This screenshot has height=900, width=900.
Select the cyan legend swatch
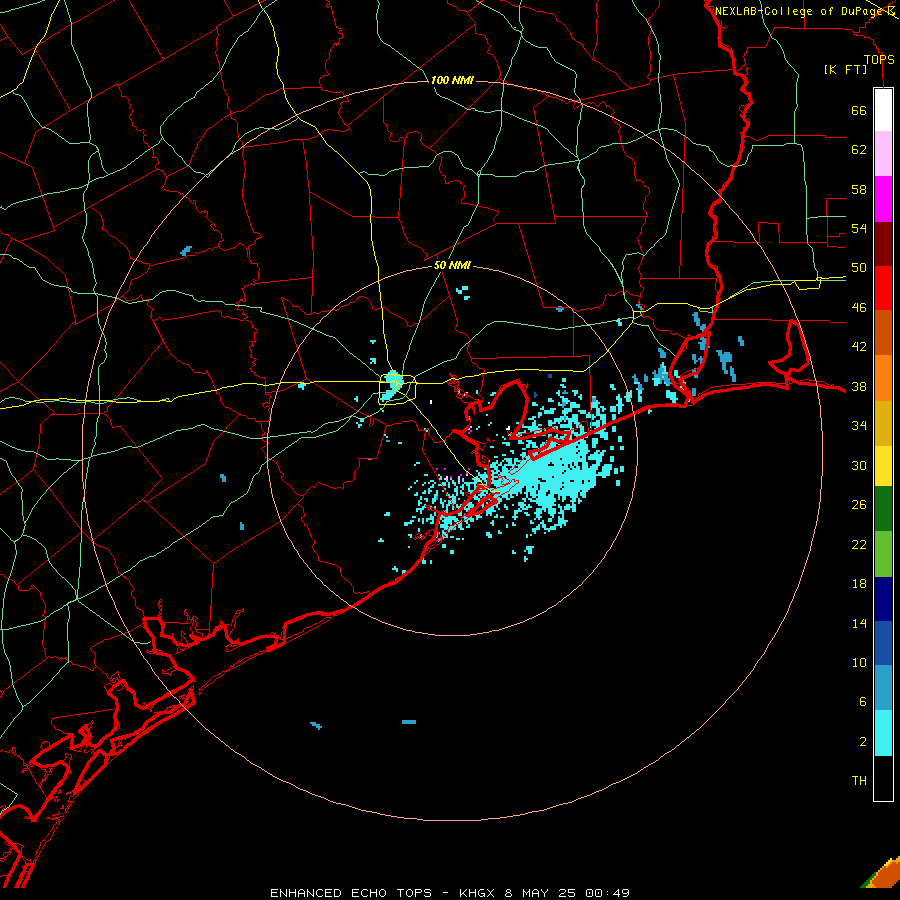click(x=883, y=733)
